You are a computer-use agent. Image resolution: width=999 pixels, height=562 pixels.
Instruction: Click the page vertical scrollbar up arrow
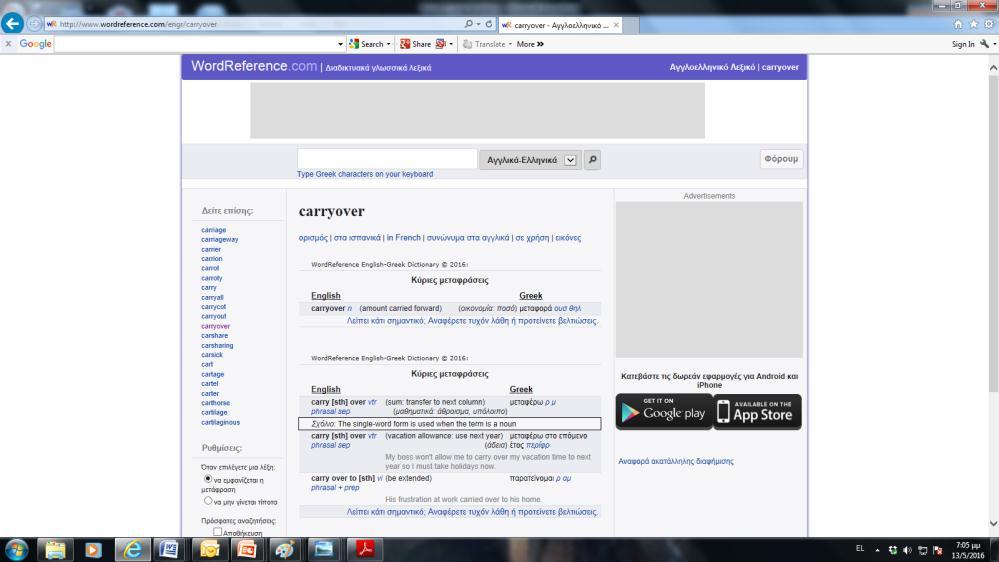point(993,67)
